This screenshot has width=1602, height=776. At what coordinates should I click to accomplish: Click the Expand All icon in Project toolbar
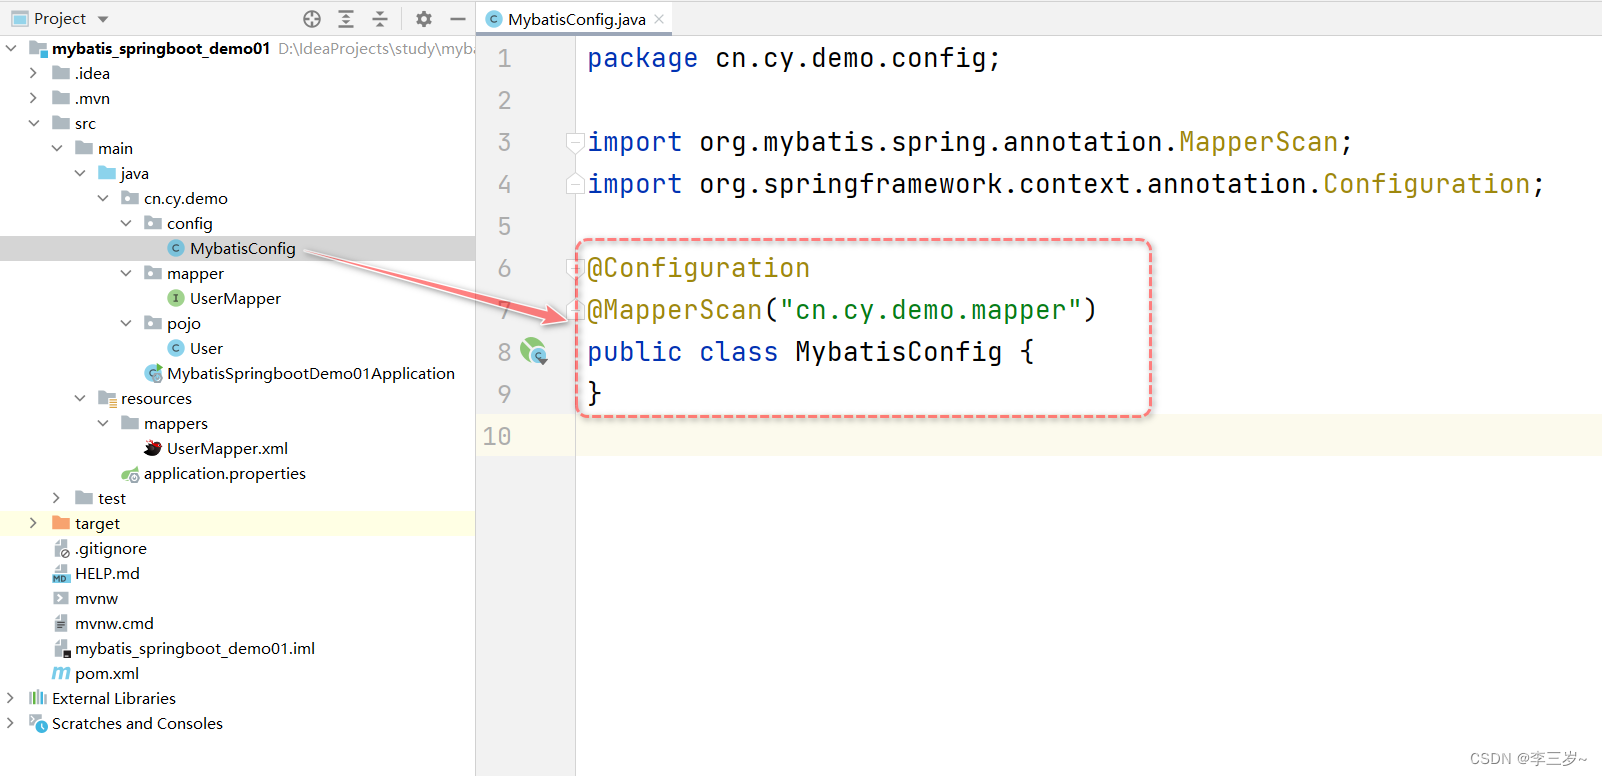[x=346, y=19]
